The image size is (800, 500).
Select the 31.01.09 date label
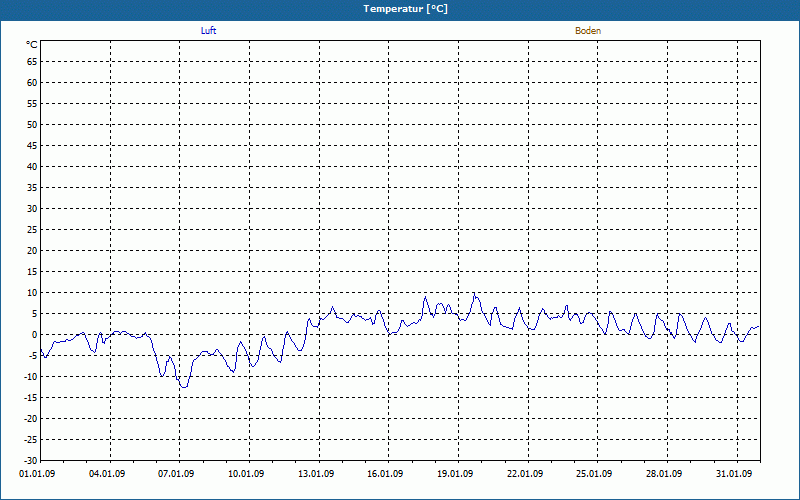[x=734, y=473]
